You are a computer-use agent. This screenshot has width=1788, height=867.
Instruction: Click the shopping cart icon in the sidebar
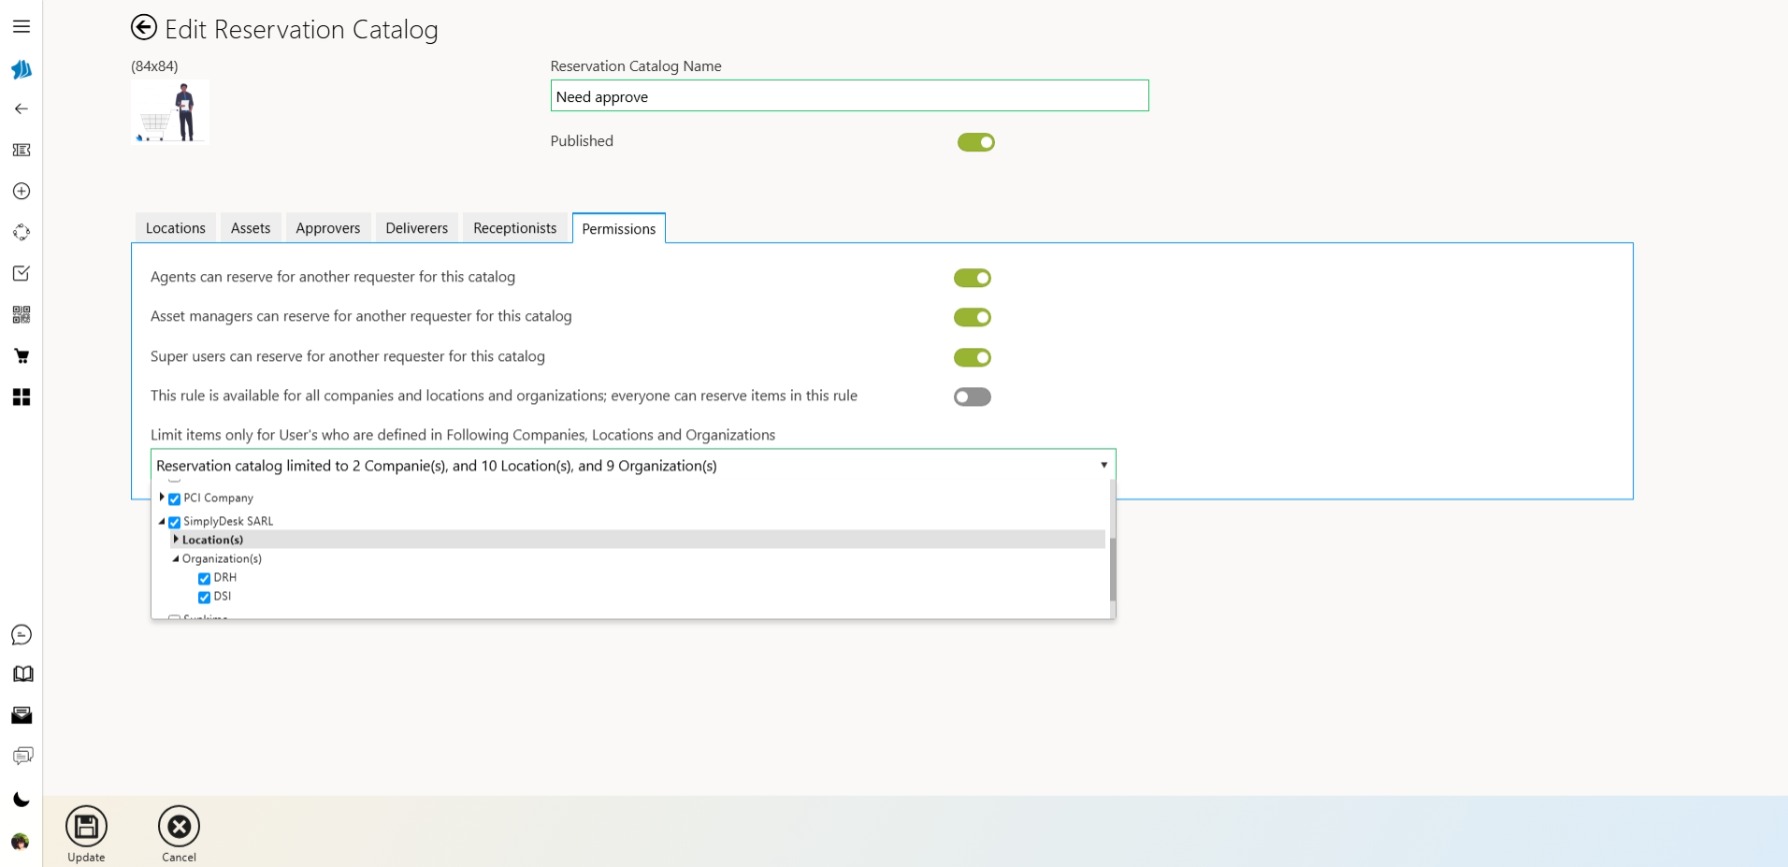click(21, 356)
